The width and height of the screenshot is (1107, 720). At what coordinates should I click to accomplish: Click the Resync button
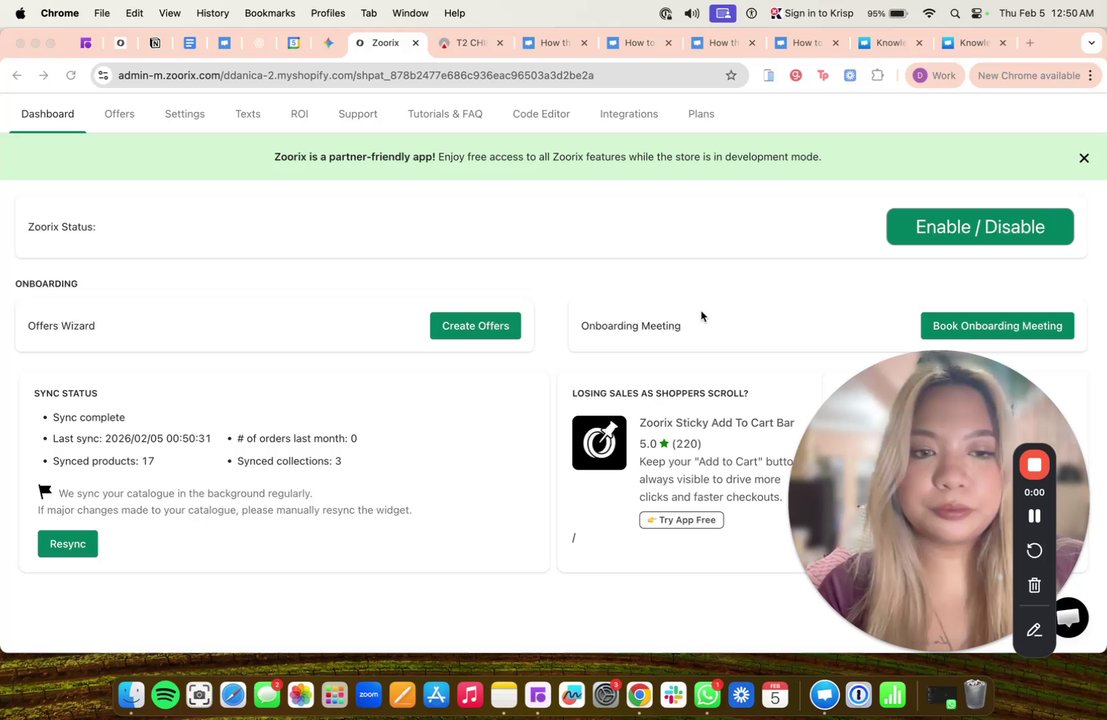(x=67, y=544)
